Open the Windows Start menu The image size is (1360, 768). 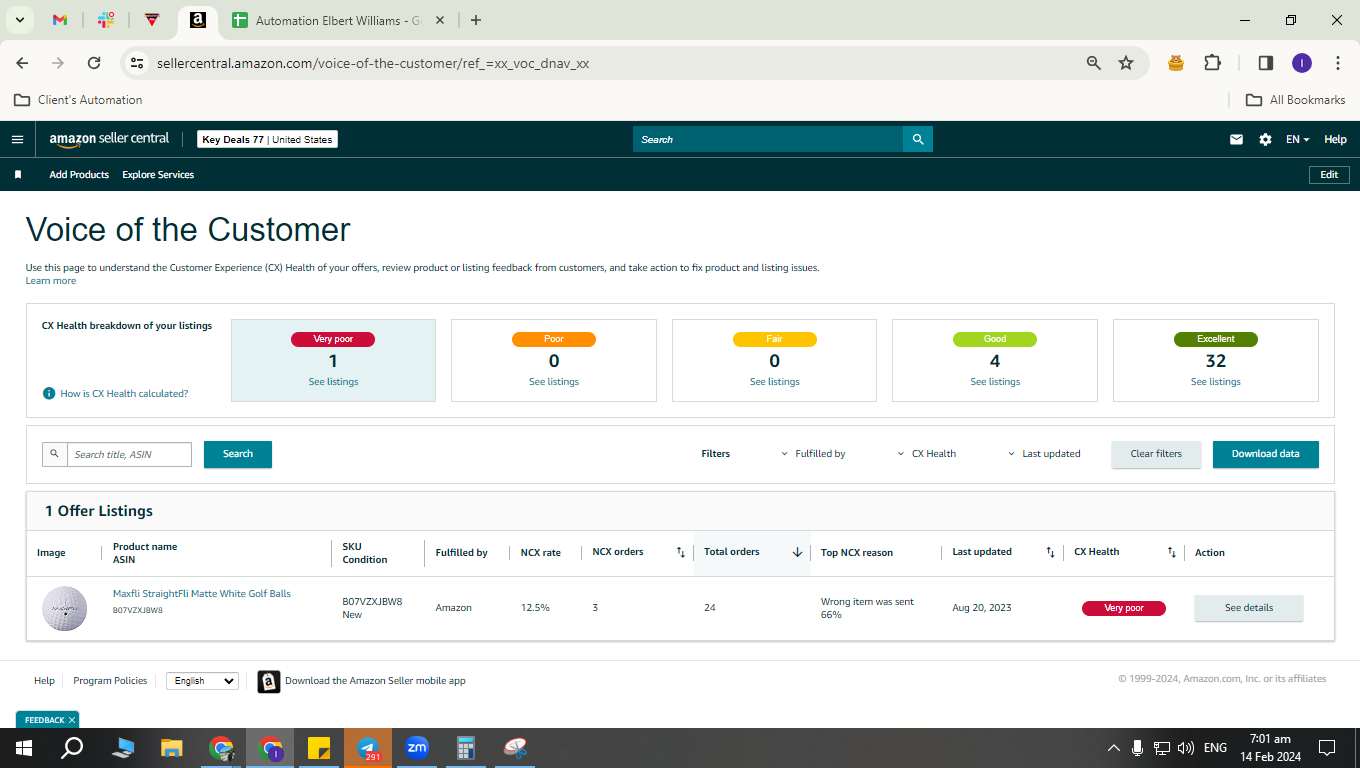(x=23, y=748)
